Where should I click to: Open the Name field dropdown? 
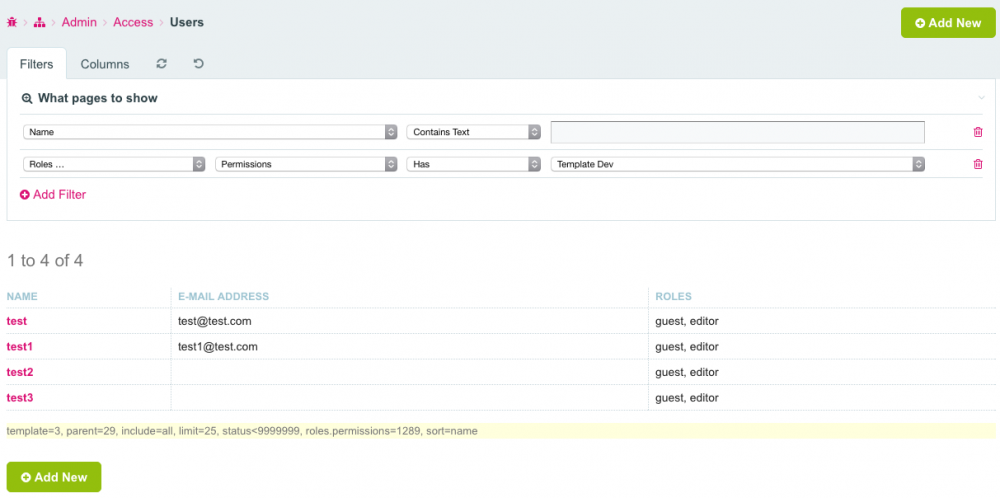pos(210,132)
